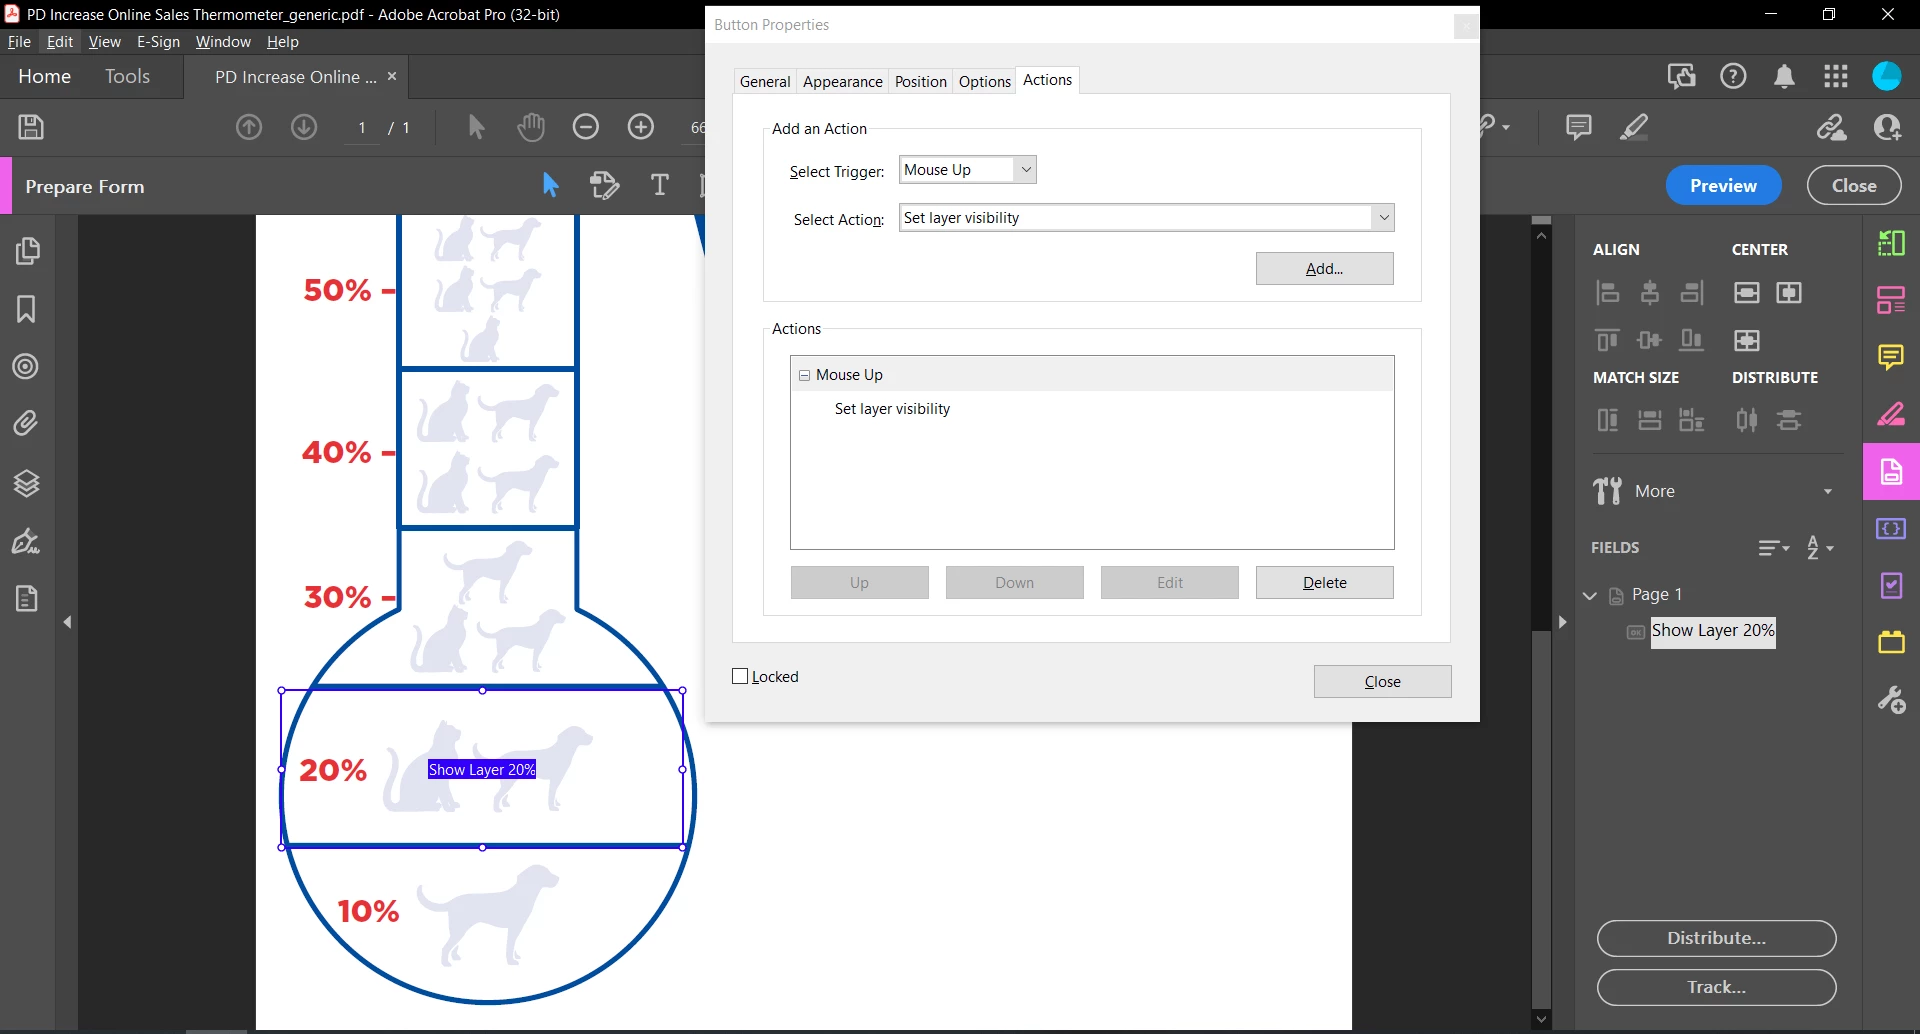
Task: Close the Button Properties dialog
Action: tap(1383, 682)
